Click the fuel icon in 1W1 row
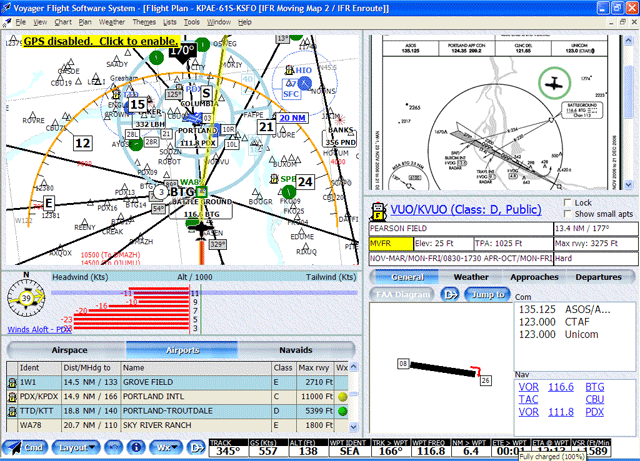The image size is (640, 461). (12, 383)
